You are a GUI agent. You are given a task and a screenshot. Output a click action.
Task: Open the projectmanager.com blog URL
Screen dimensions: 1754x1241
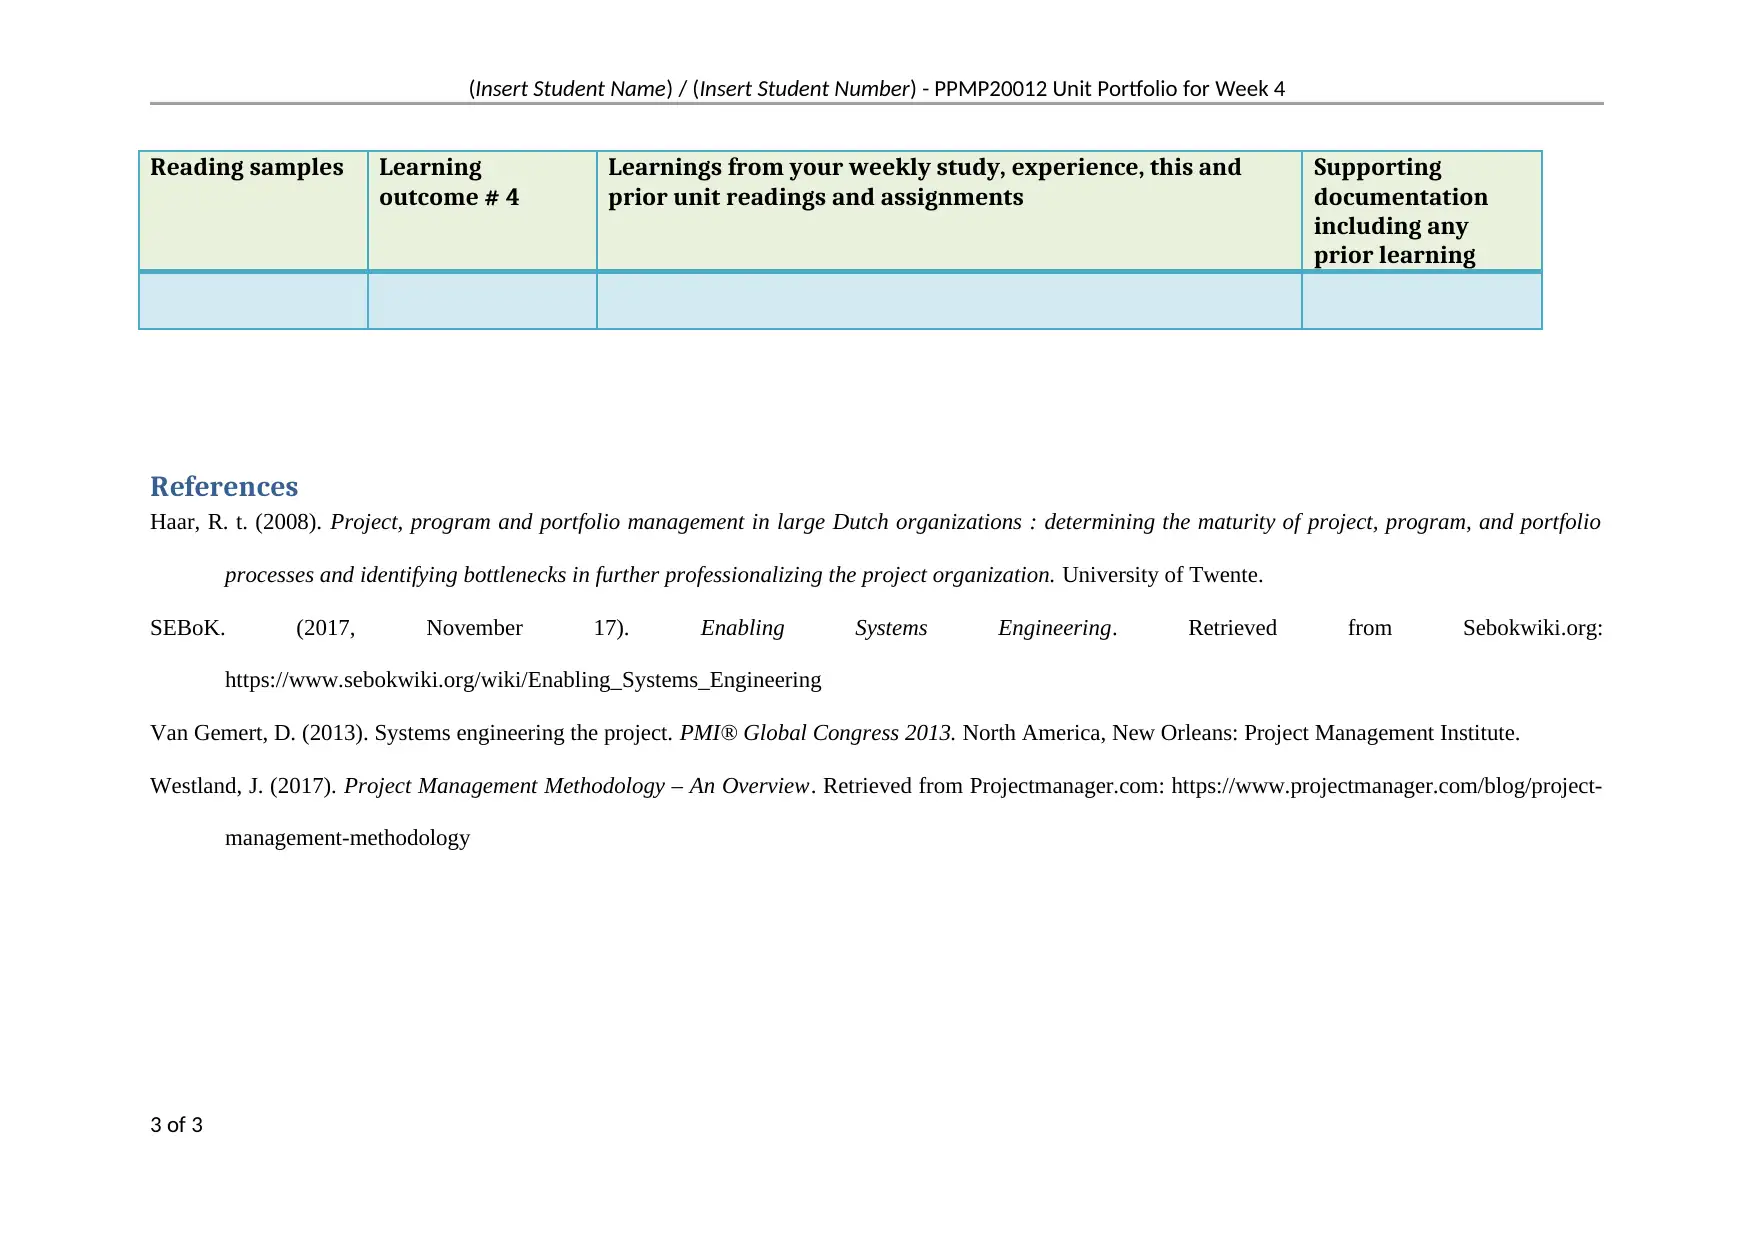coord(1387,786)
